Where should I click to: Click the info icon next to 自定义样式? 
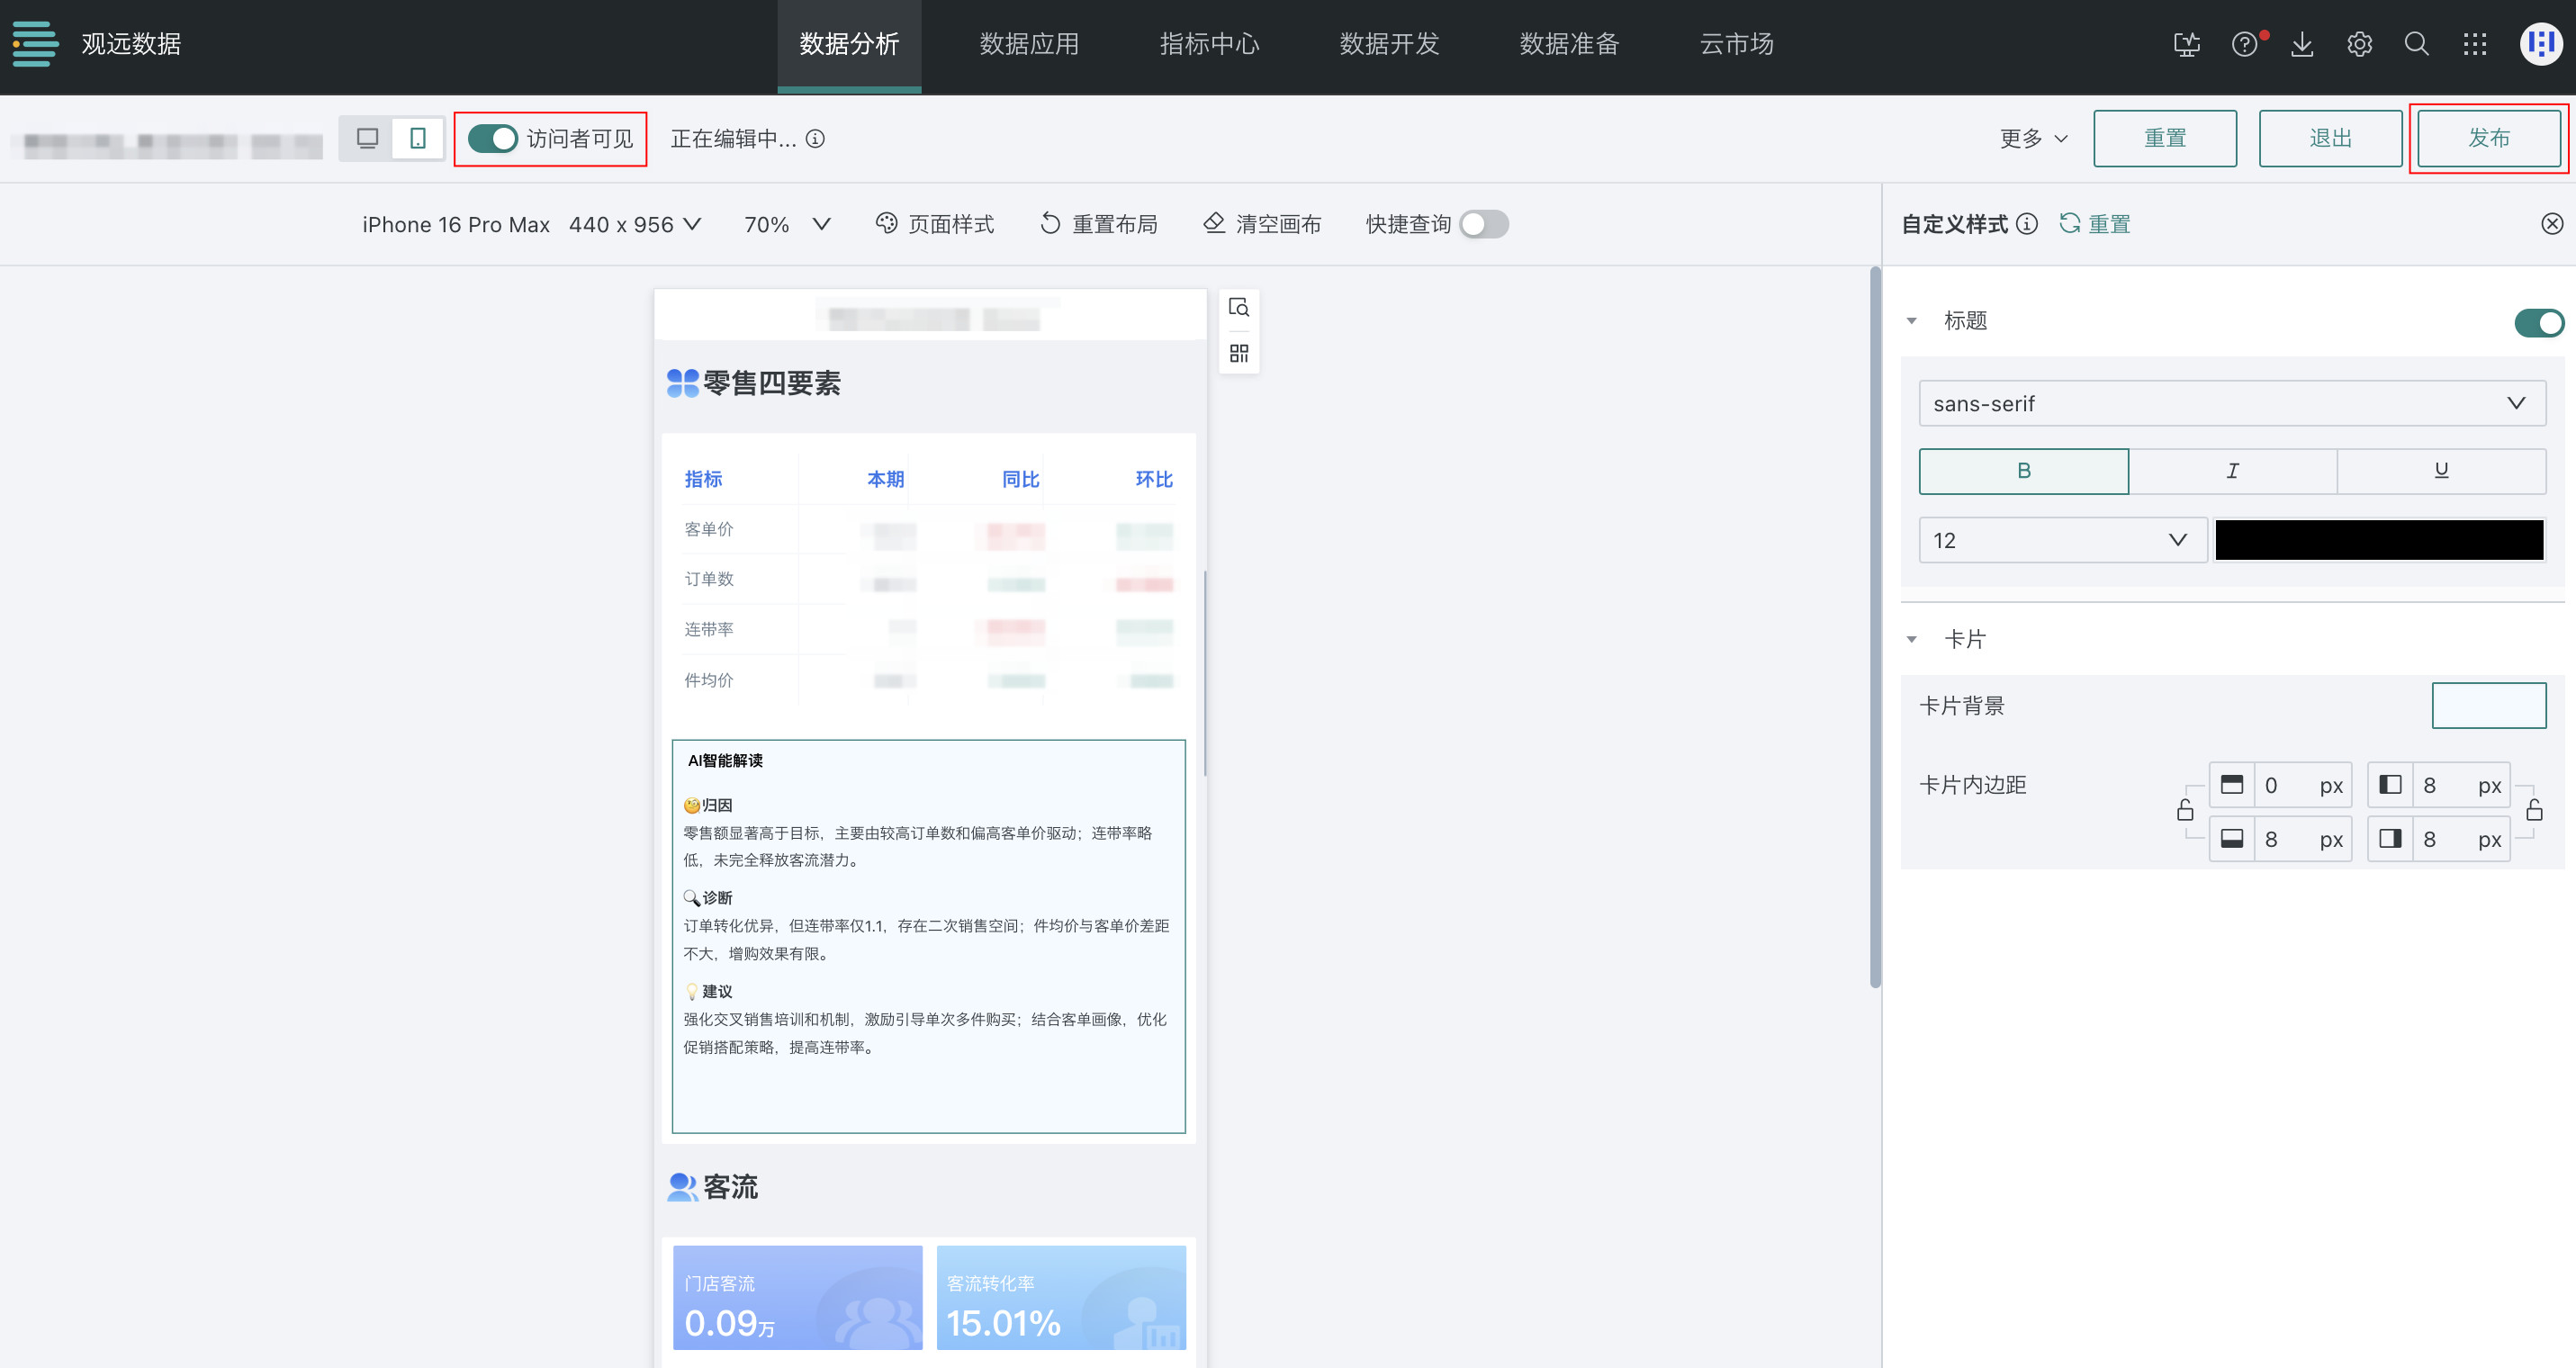(x=2027, y=224)
